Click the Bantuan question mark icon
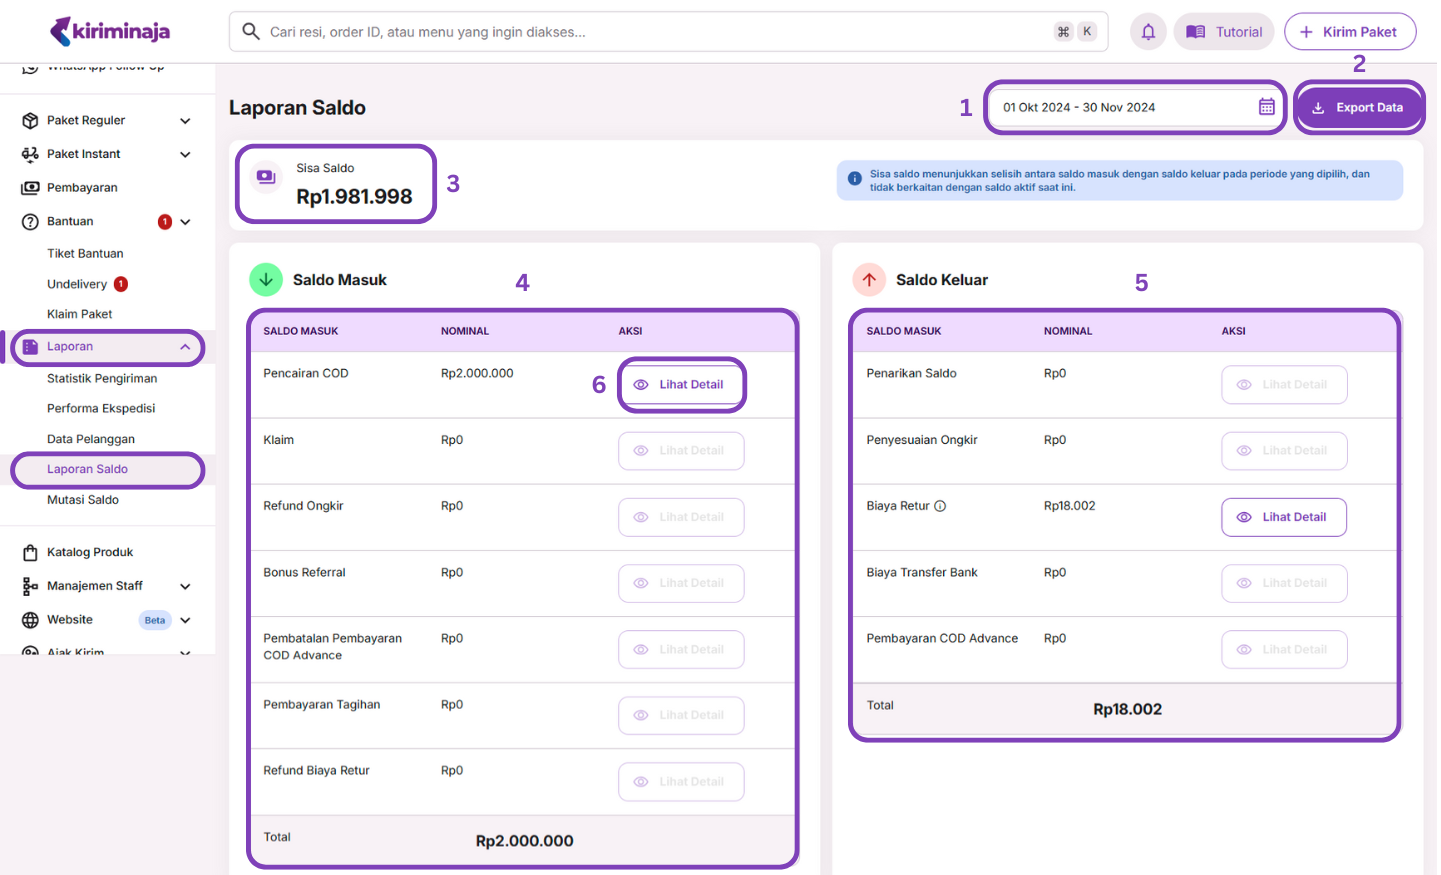Image resolution: width=1441 pixels, height=875 pixels. [x=30, y=221]
